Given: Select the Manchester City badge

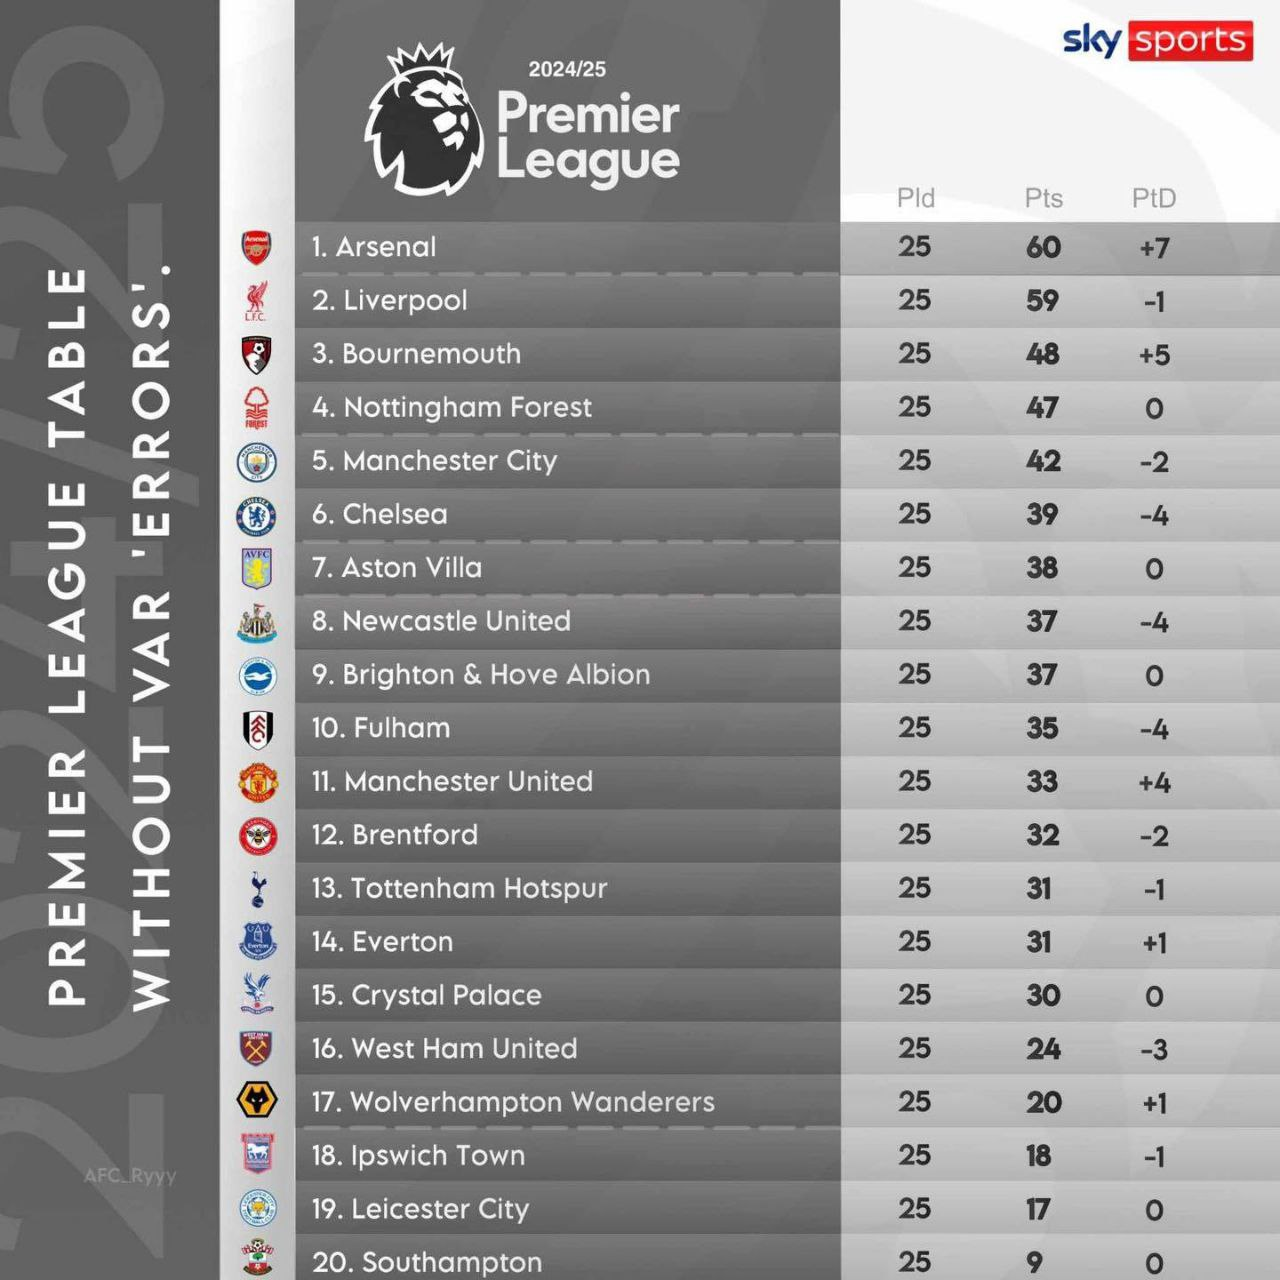Looking at the screenshot, I should 256,462.
